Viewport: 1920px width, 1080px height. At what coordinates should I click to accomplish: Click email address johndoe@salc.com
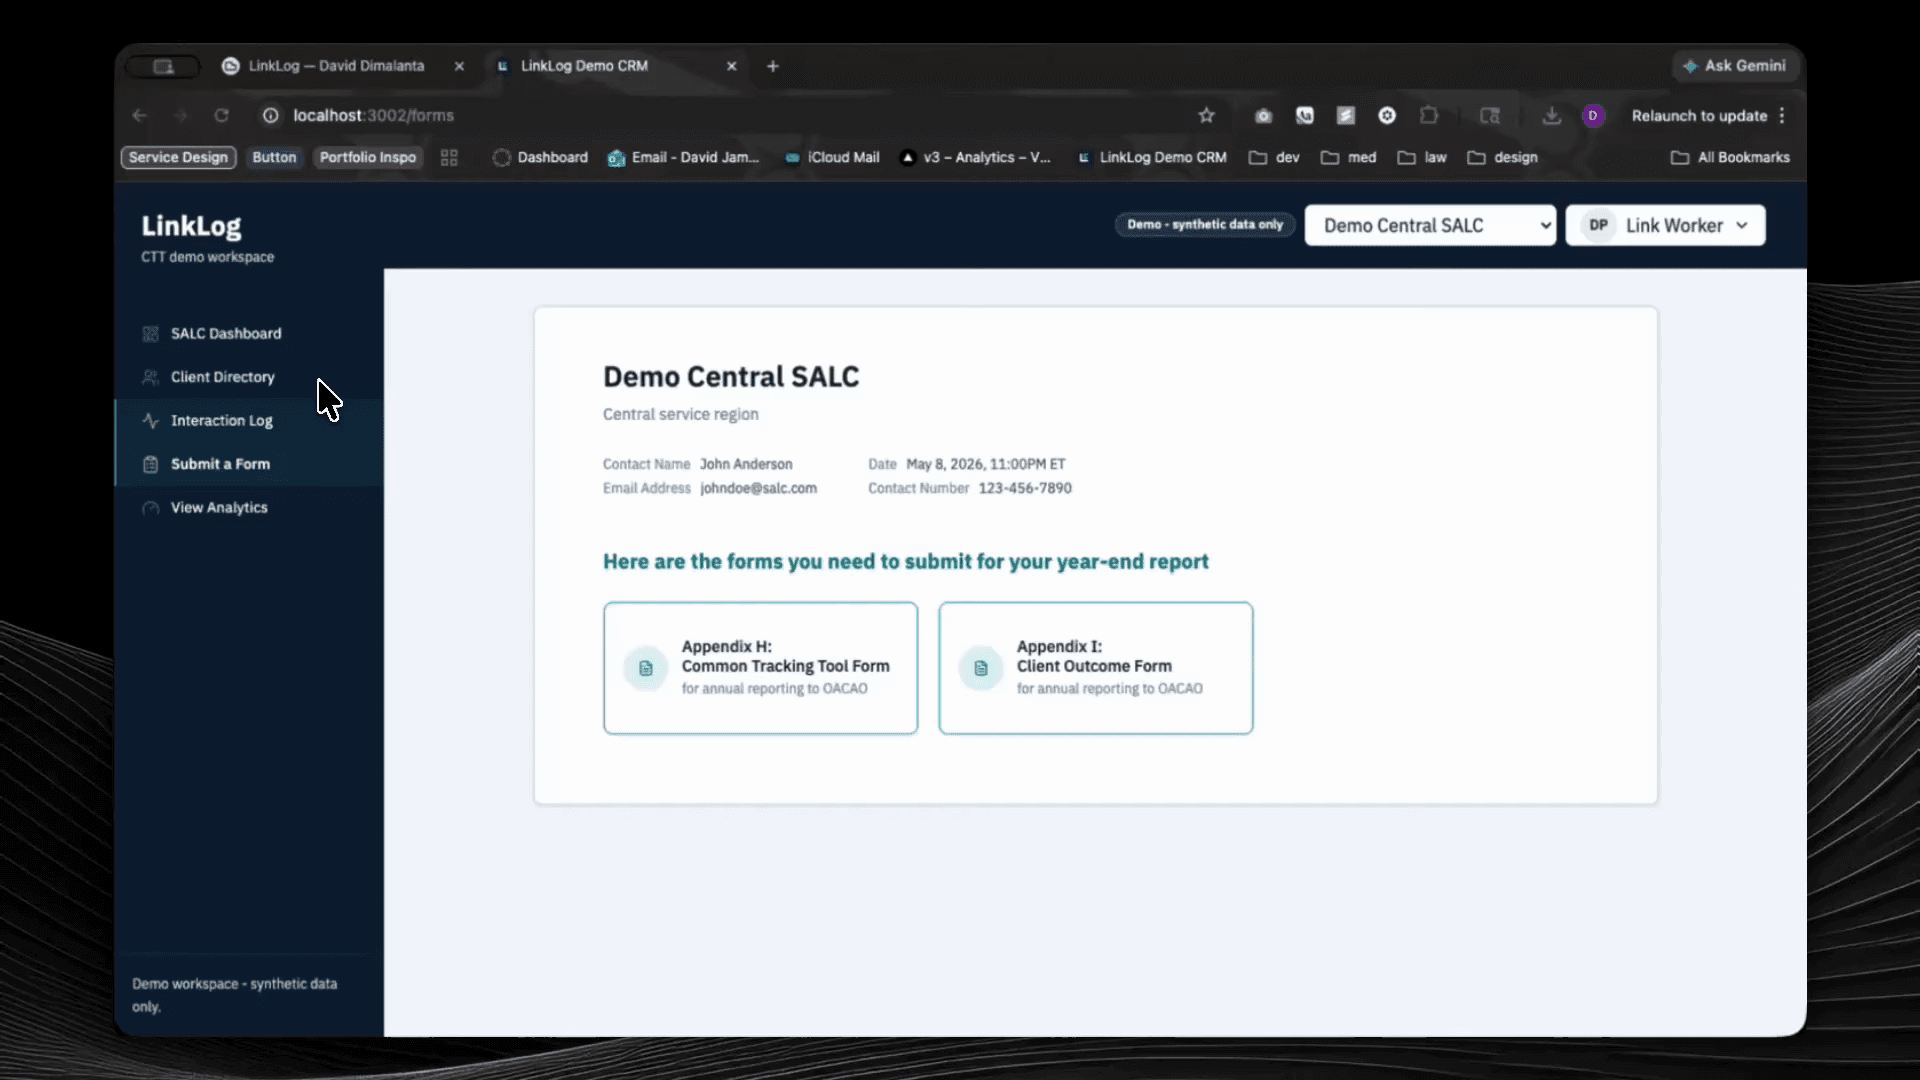(758, 489)
